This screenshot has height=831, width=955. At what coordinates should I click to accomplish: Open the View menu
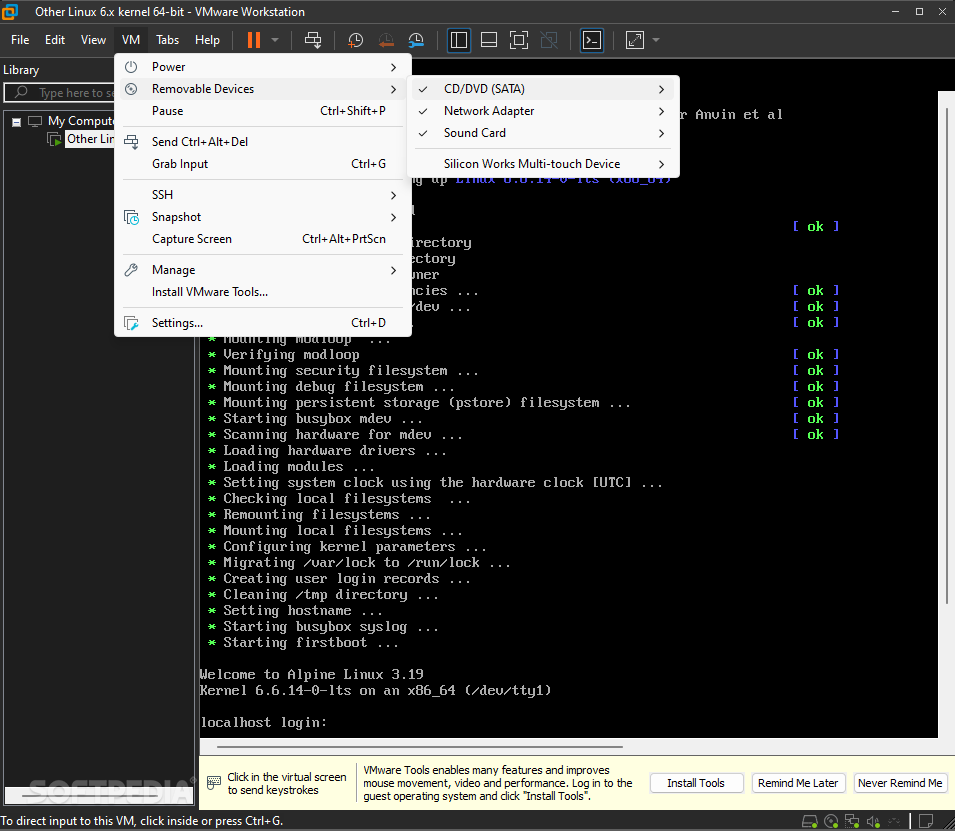pyautogui.click(x=93, y=40)
